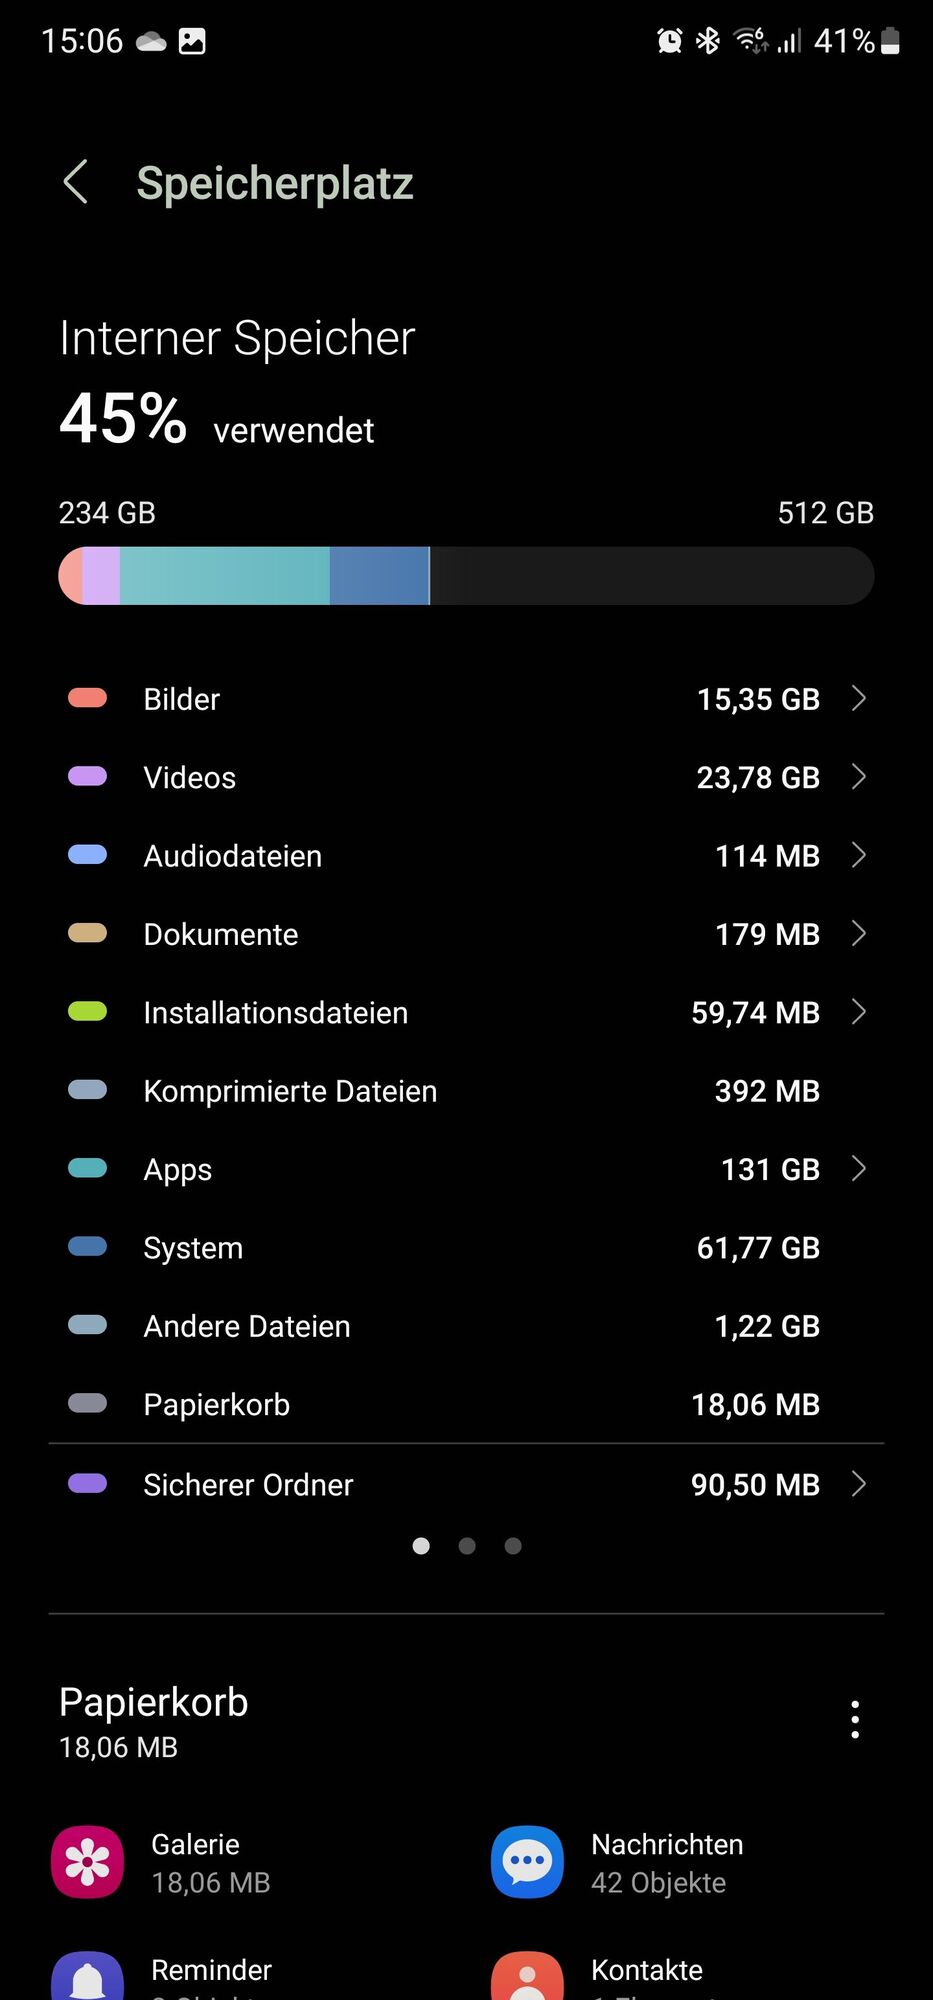933x2000 pixels.
Task: Select the first page indicator dot
Action: pos(421,1546)
